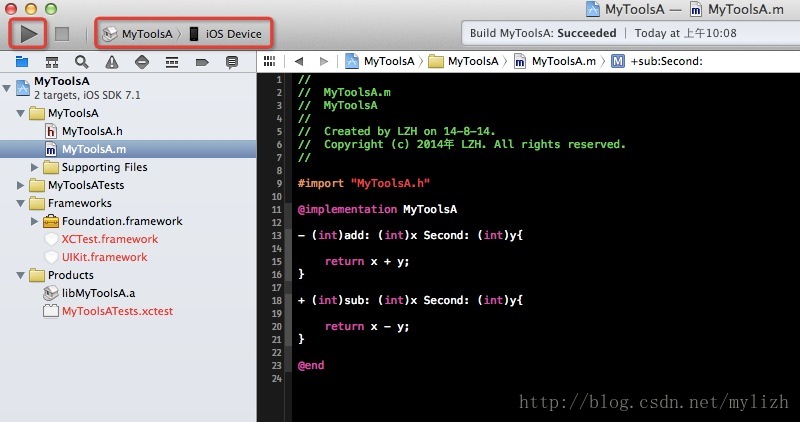Click line number 13 in gutter

click(277, 235)
